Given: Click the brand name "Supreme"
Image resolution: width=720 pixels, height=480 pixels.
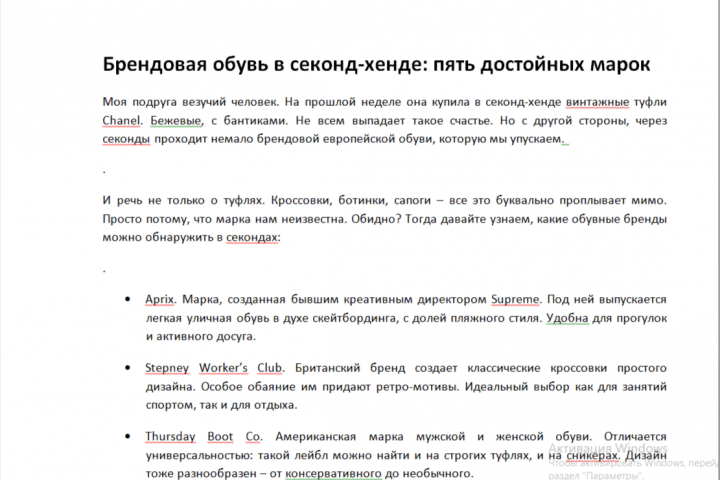Looking at the screenshot, I should (515, 299).
